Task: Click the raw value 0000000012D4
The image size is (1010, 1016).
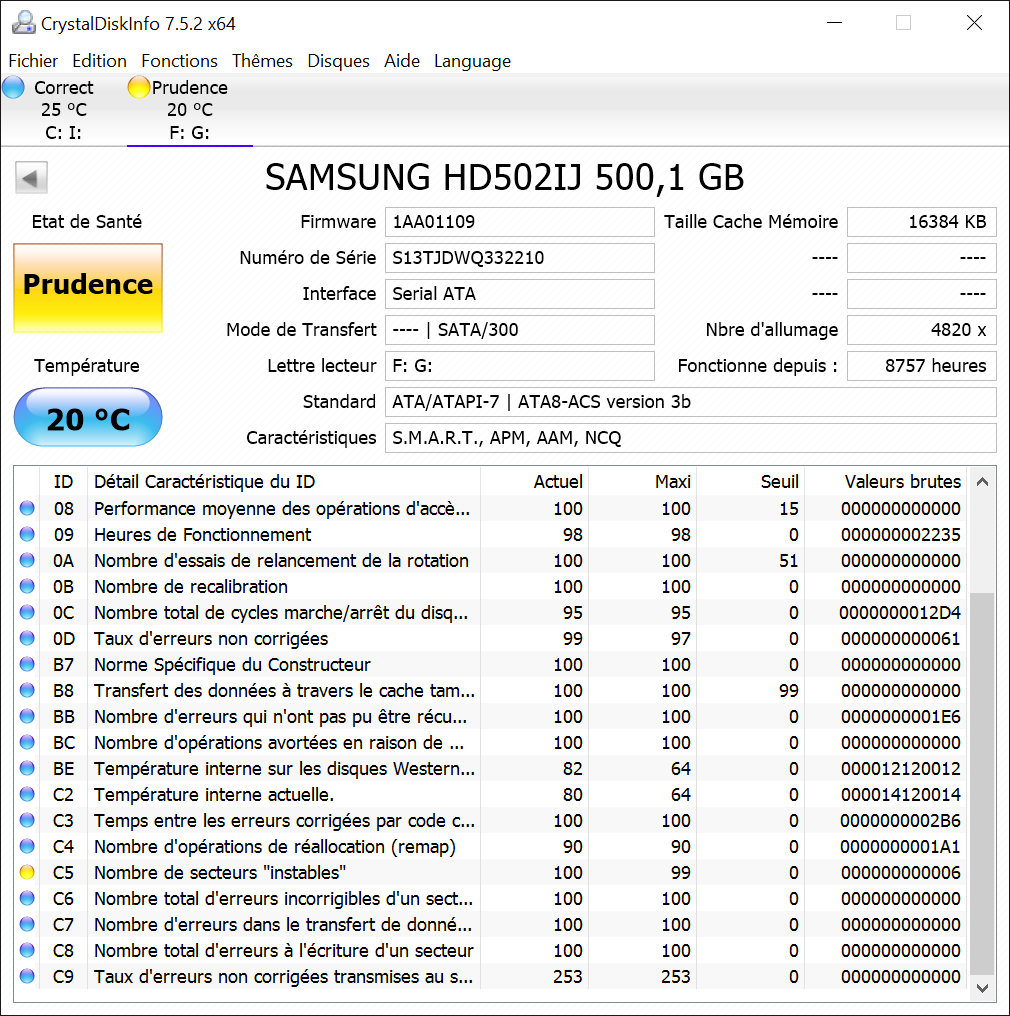Action: pyautogui.click(x=900, y=612)
